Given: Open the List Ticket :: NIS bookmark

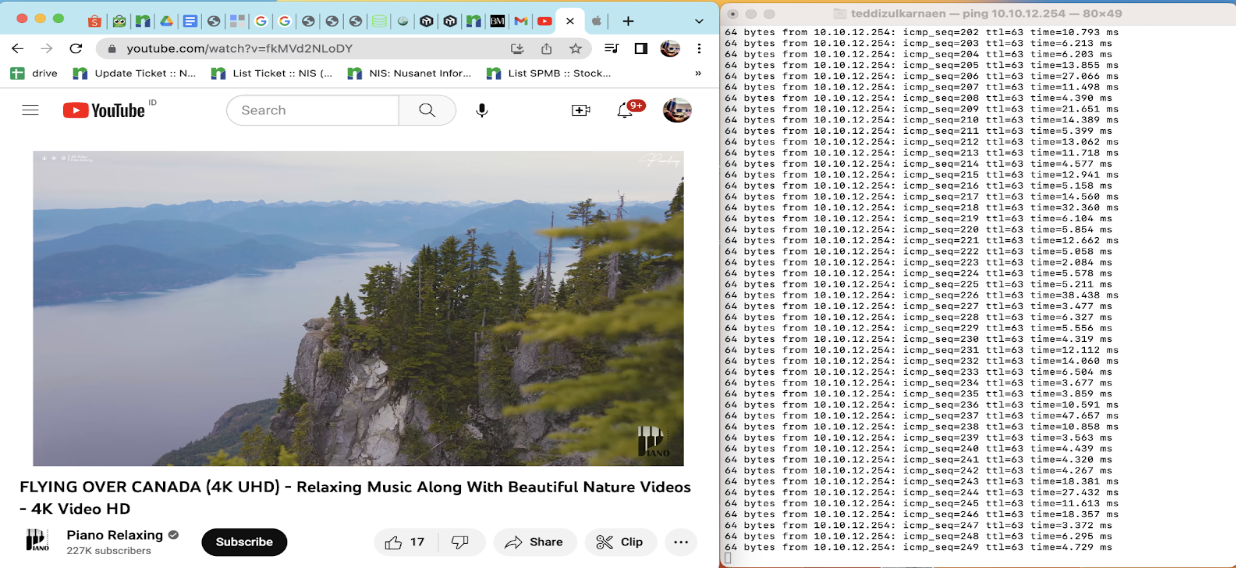Looking at the screenshot, I should pos(272,73).
